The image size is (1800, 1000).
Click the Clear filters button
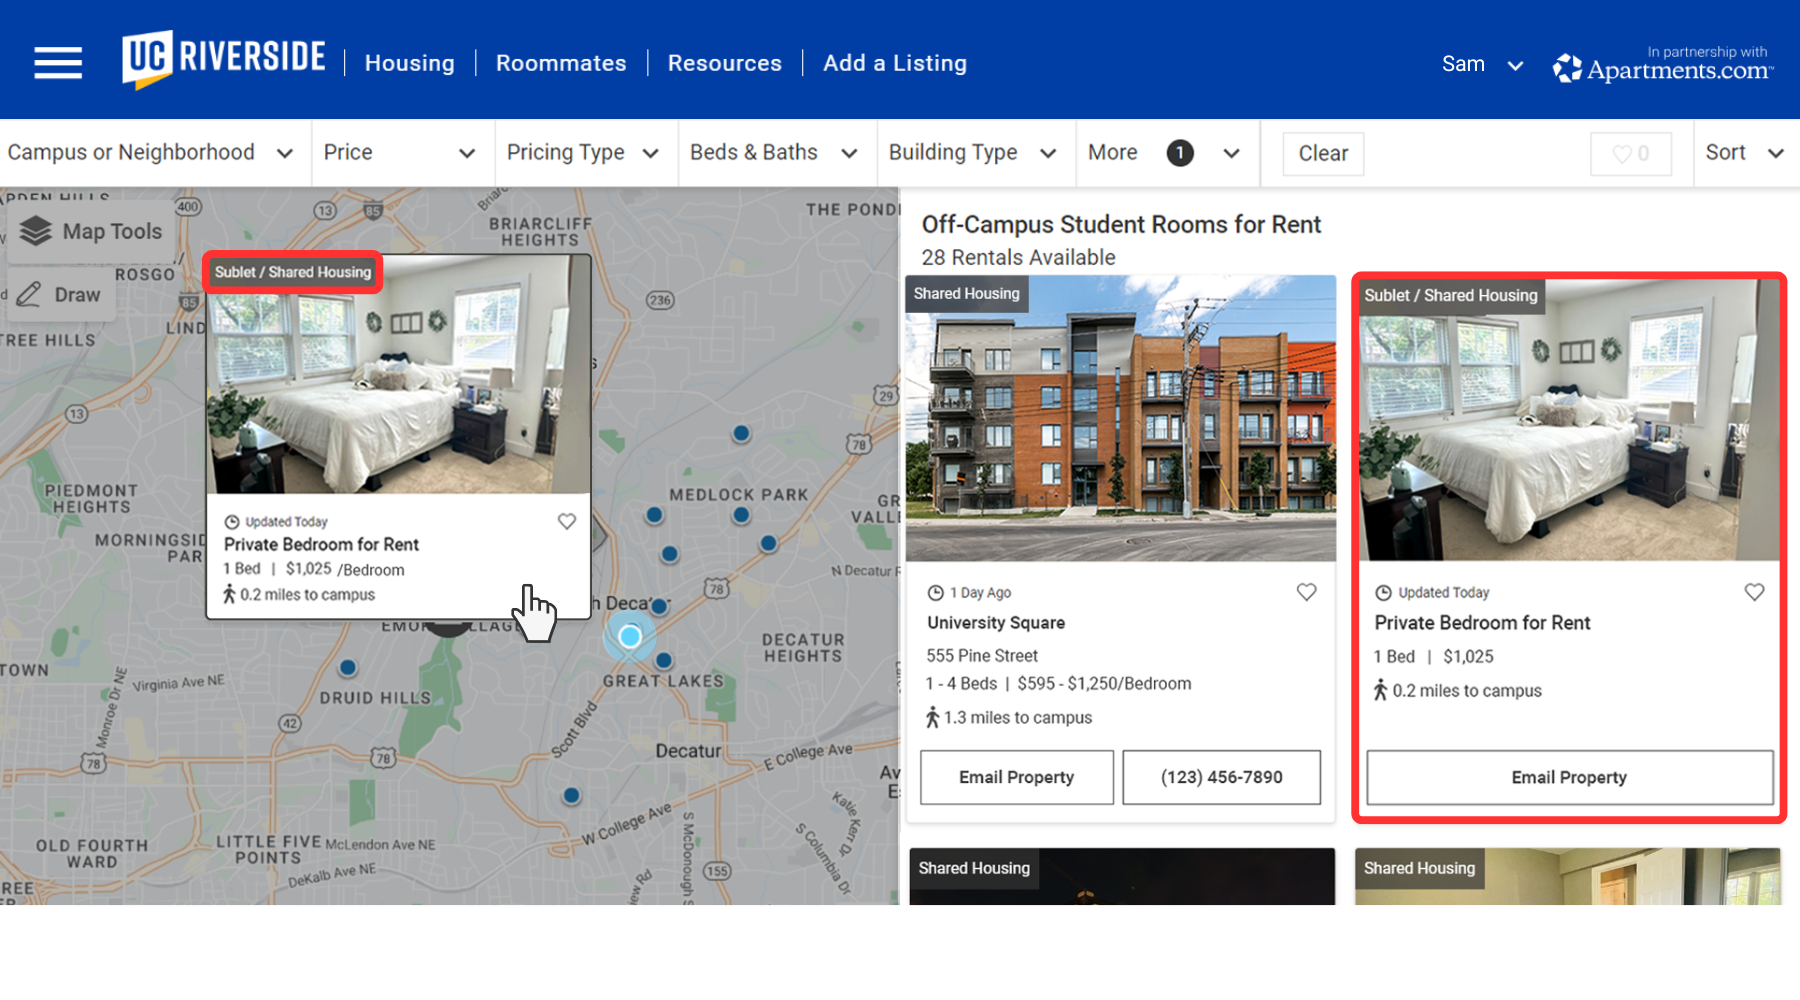[x=1323, y=153]
